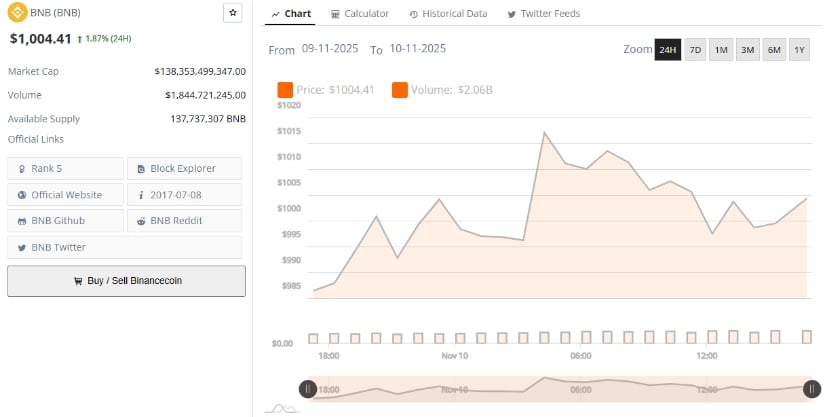Select the 1M zoom range
The image size is (825, 417).
pyautogui.click(x=721, y=49)
